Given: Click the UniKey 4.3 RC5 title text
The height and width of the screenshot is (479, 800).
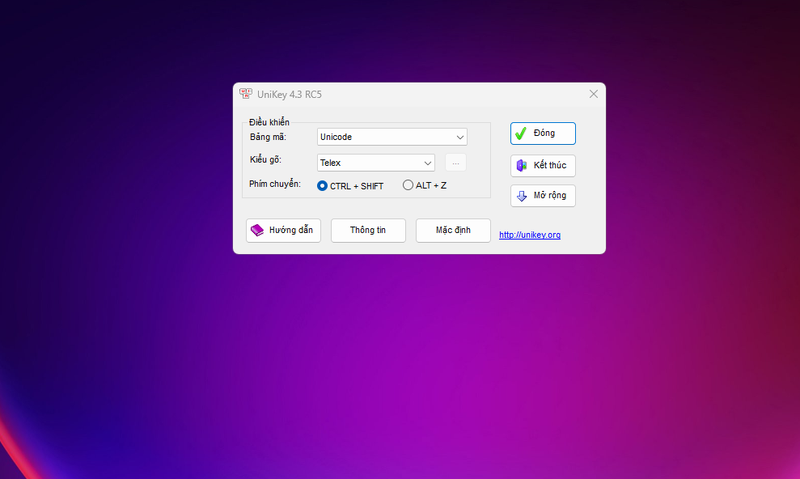Looking at the screenshot, I should tap(289, 94).
